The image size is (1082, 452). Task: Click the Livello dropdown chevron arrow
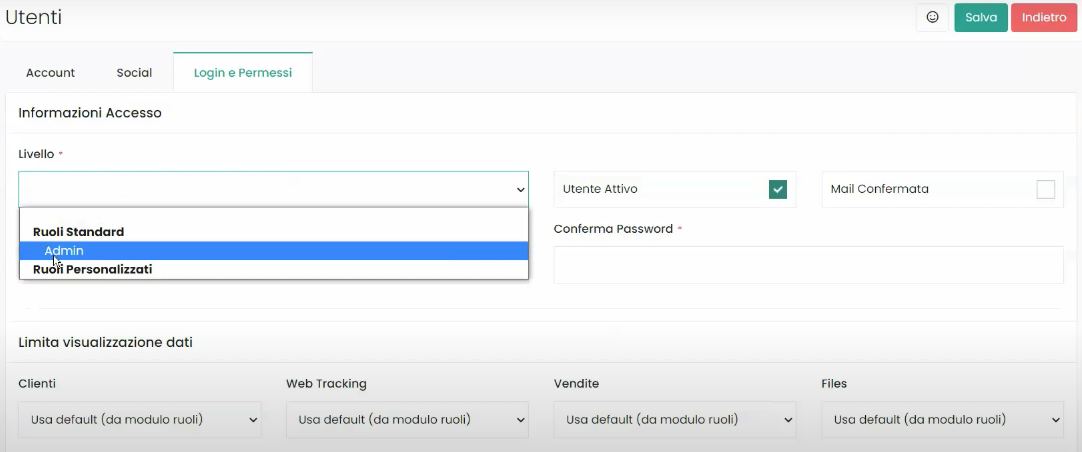[520, 189]
